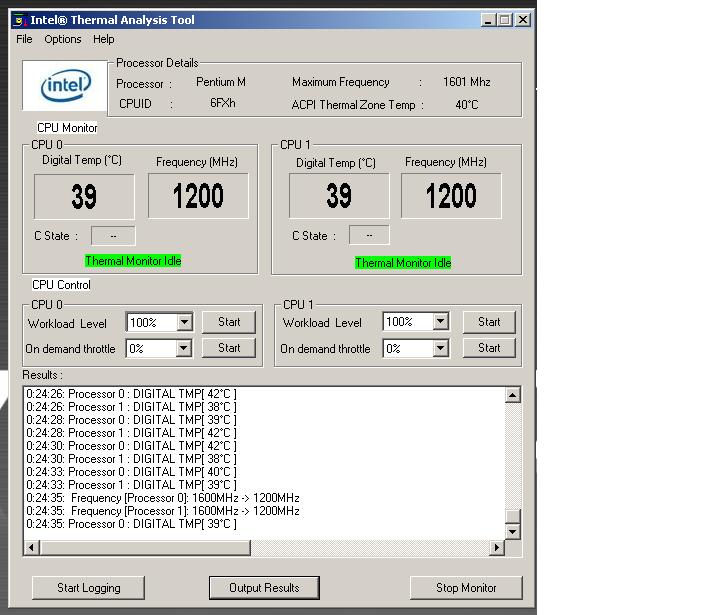Image resolution: width=720 pixels, height=615 pixels.
Task: Click the CPU 0 C State field
Action: click(113, 236)
